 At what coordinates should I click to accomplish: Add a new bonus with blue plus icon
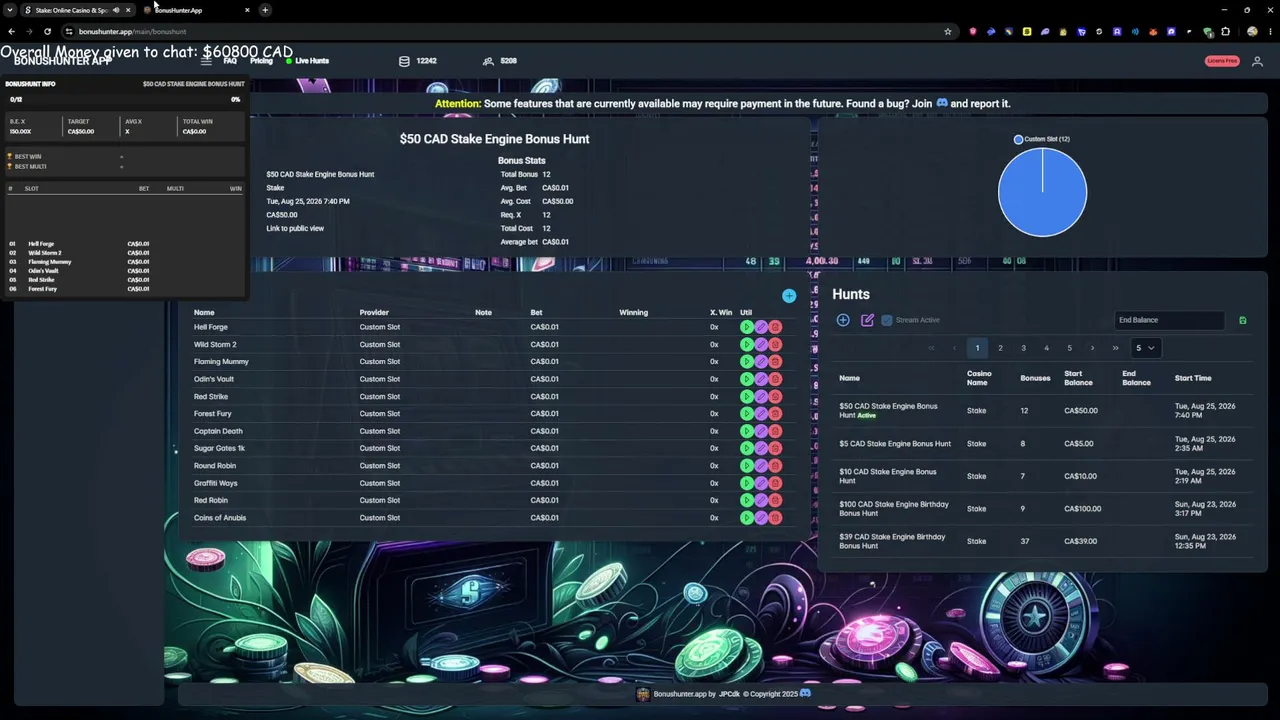(789, 296)
